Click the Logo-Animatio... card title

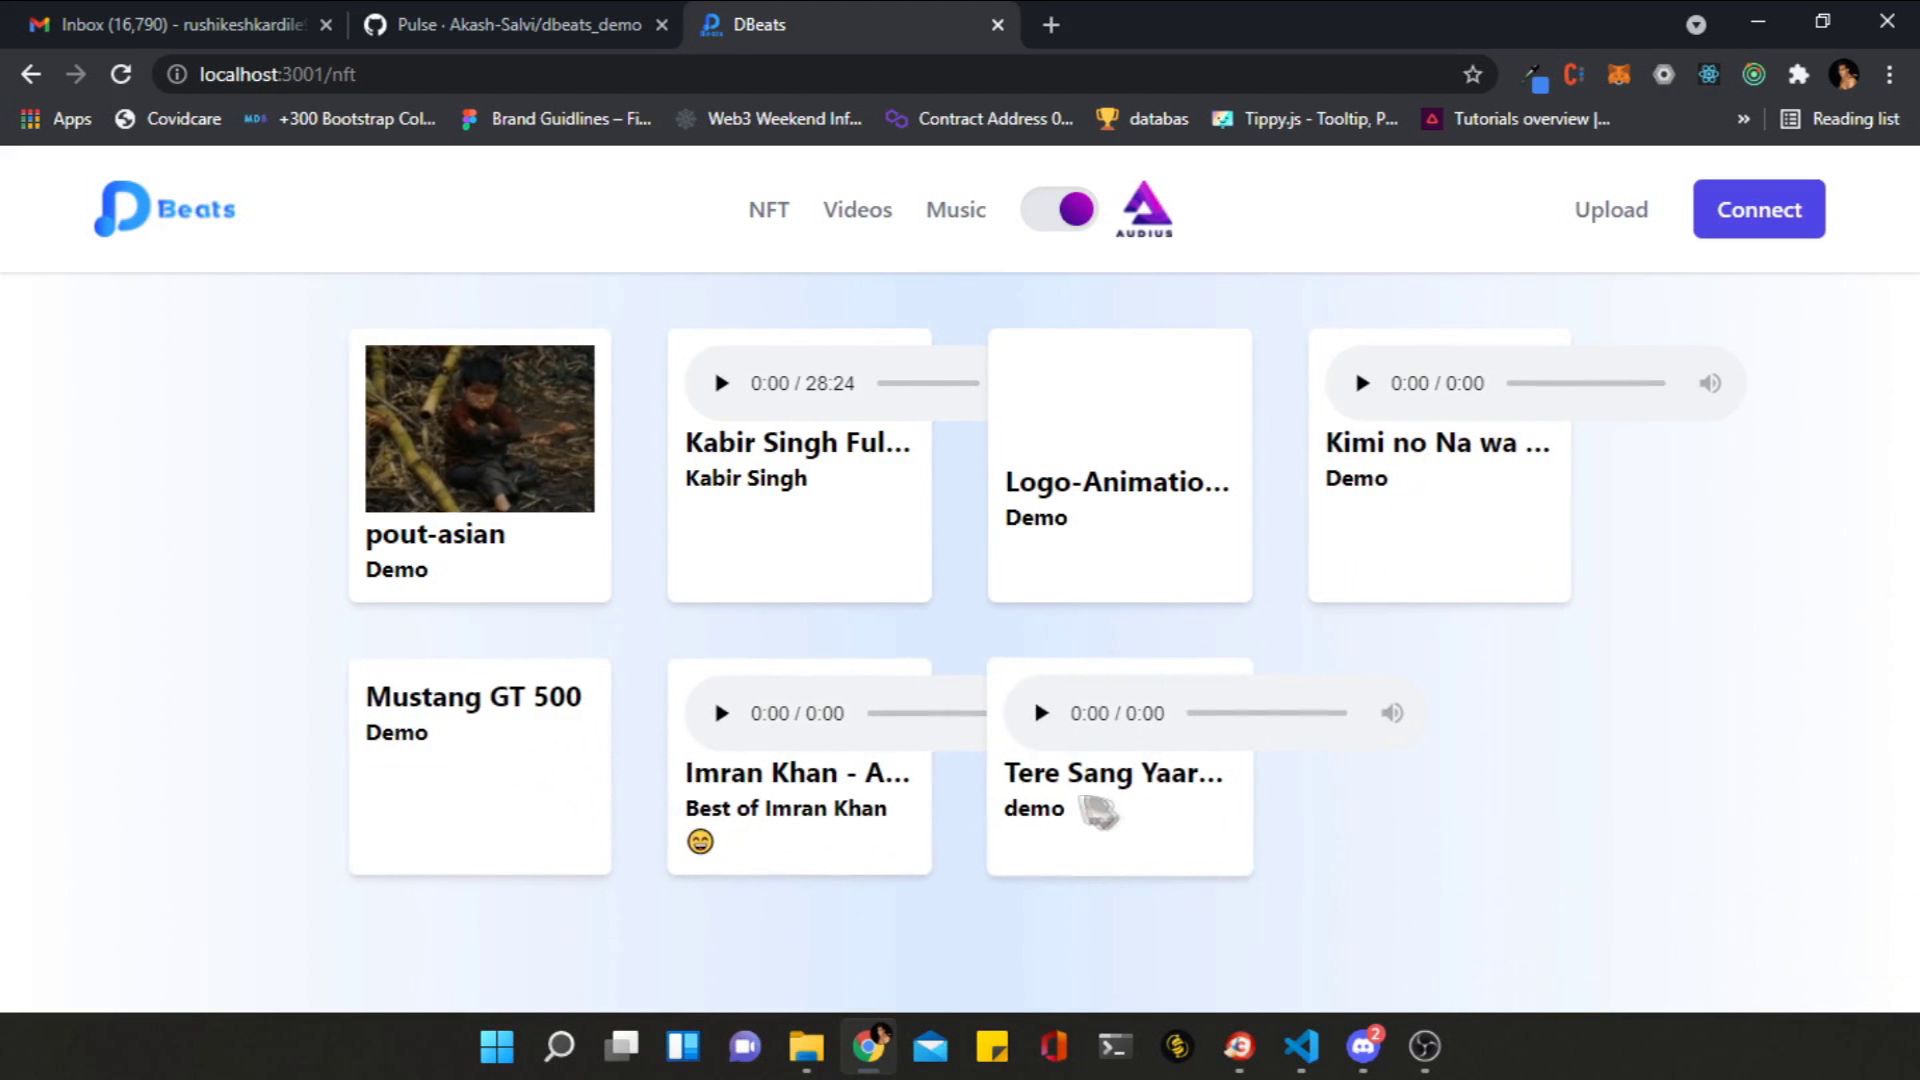1117,482
